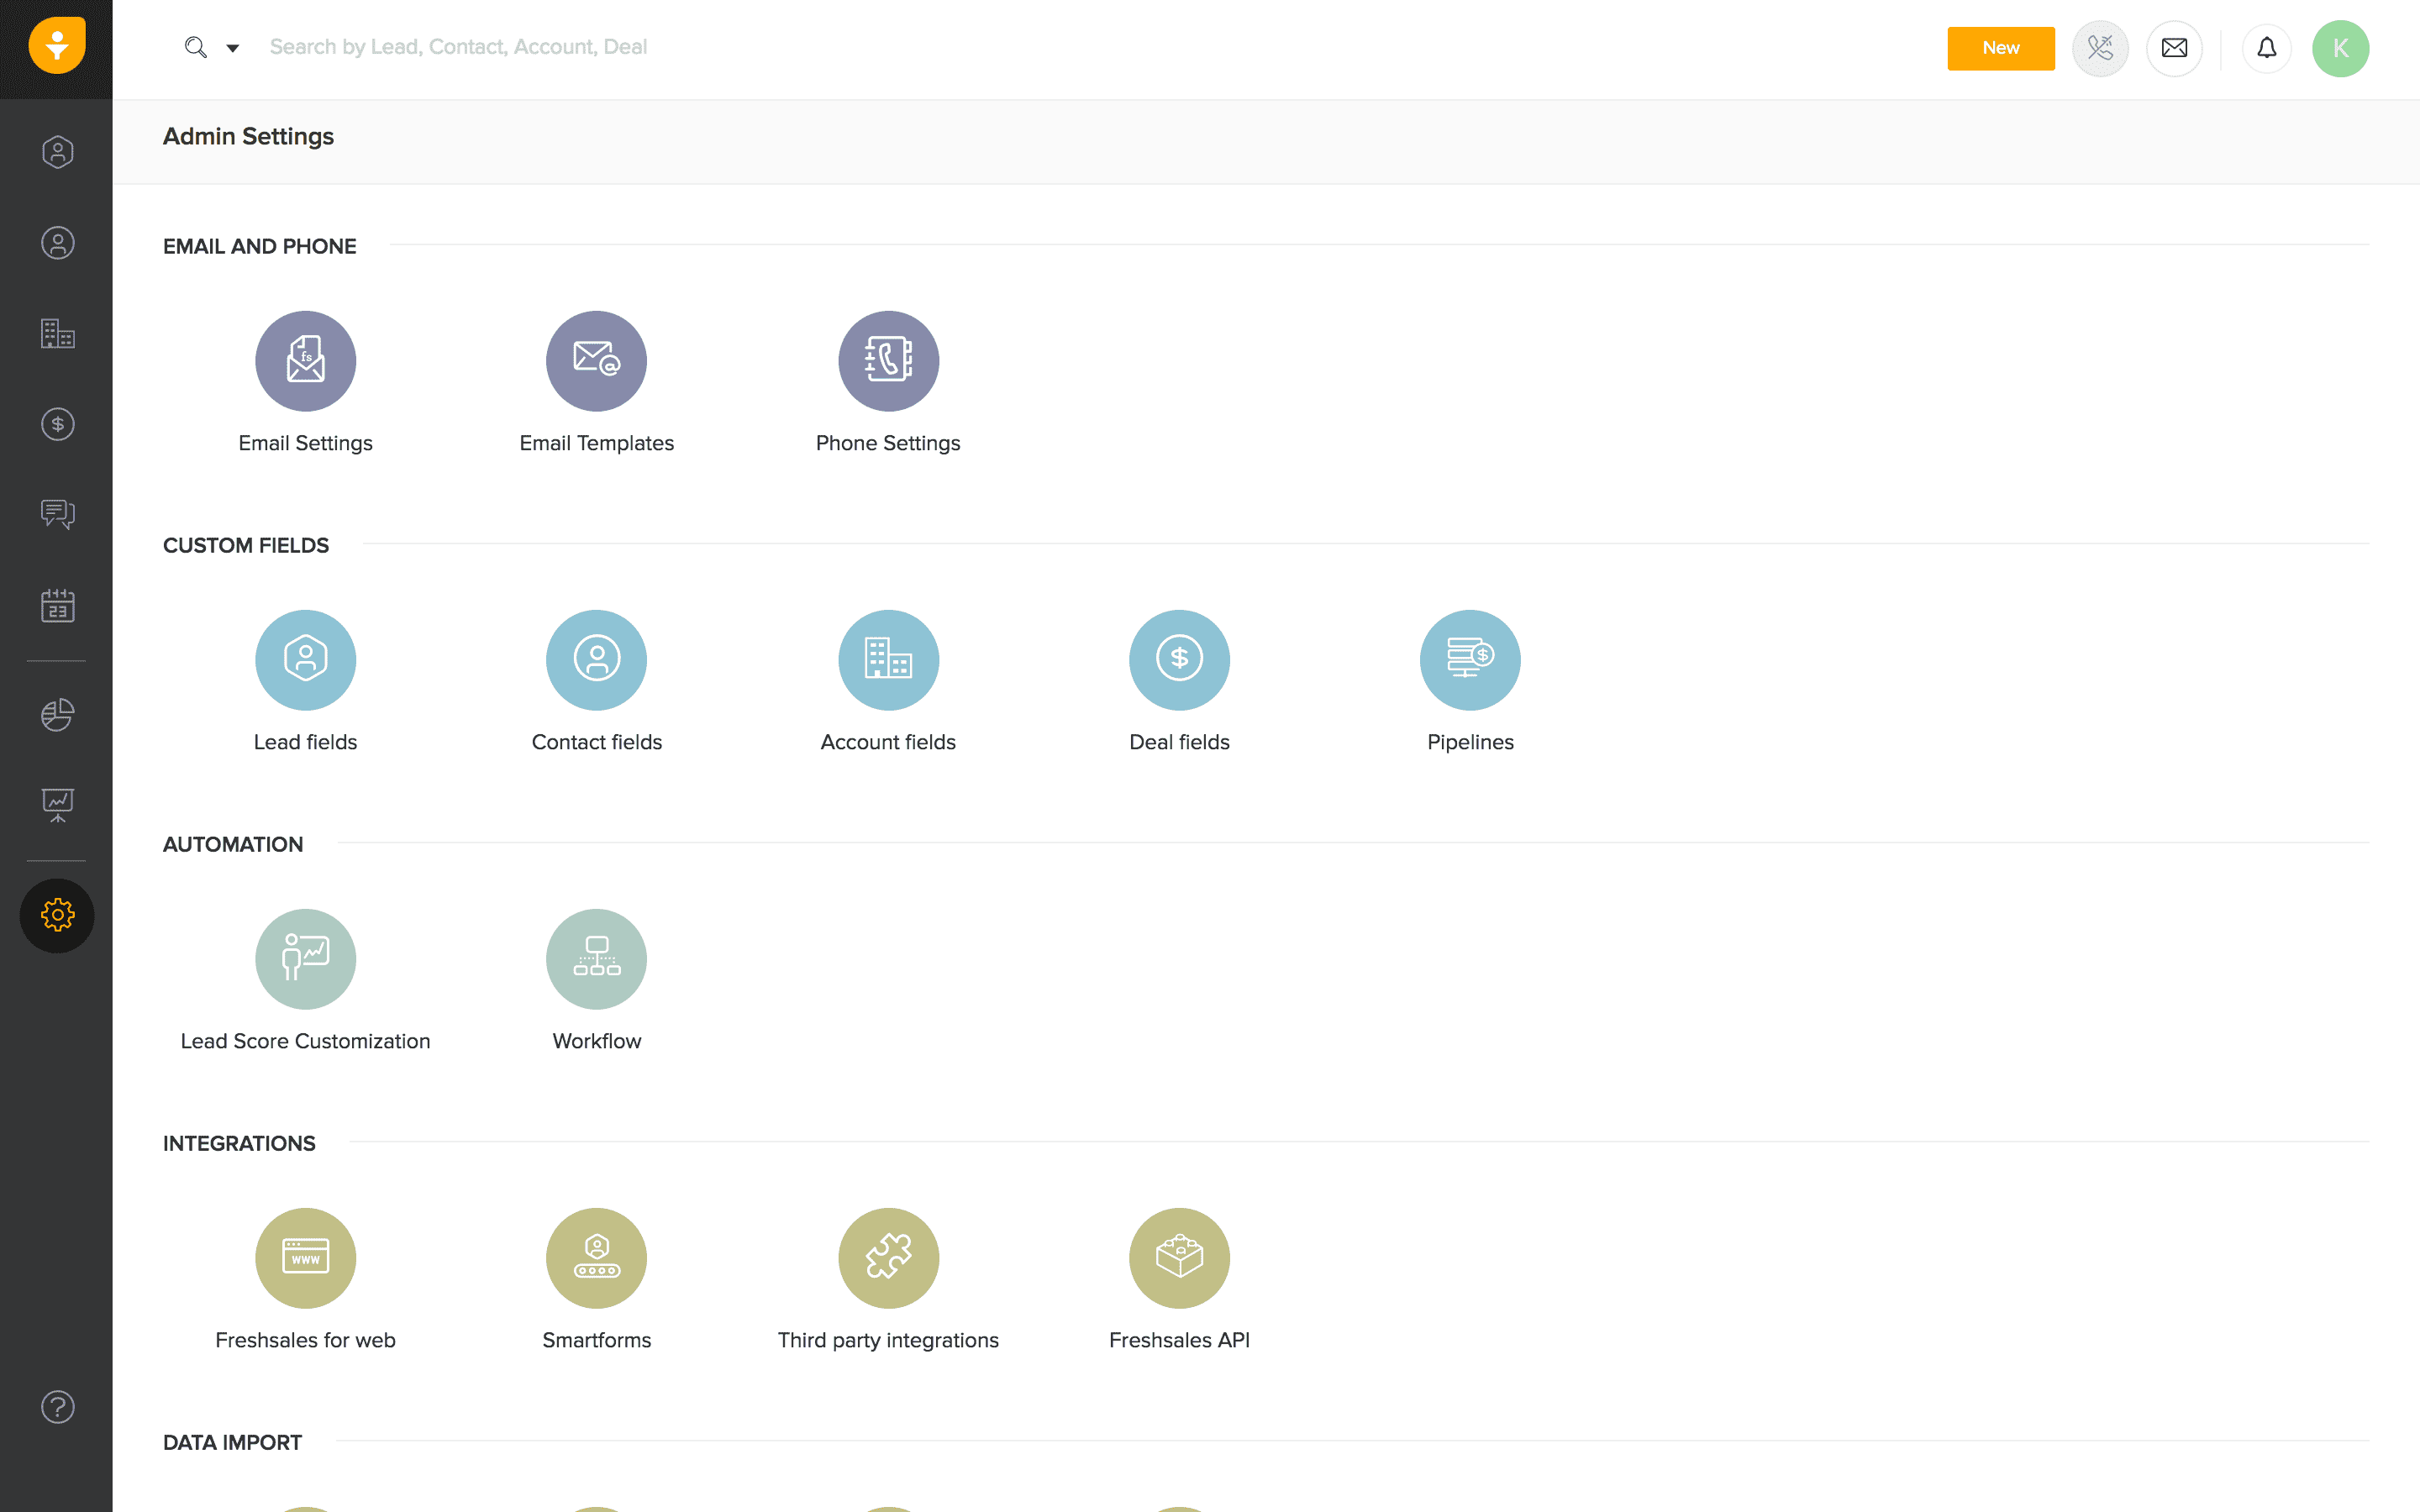2420x1512 pixels.
Task: Open Freshsales API icon
Action: [1179, 1257]
